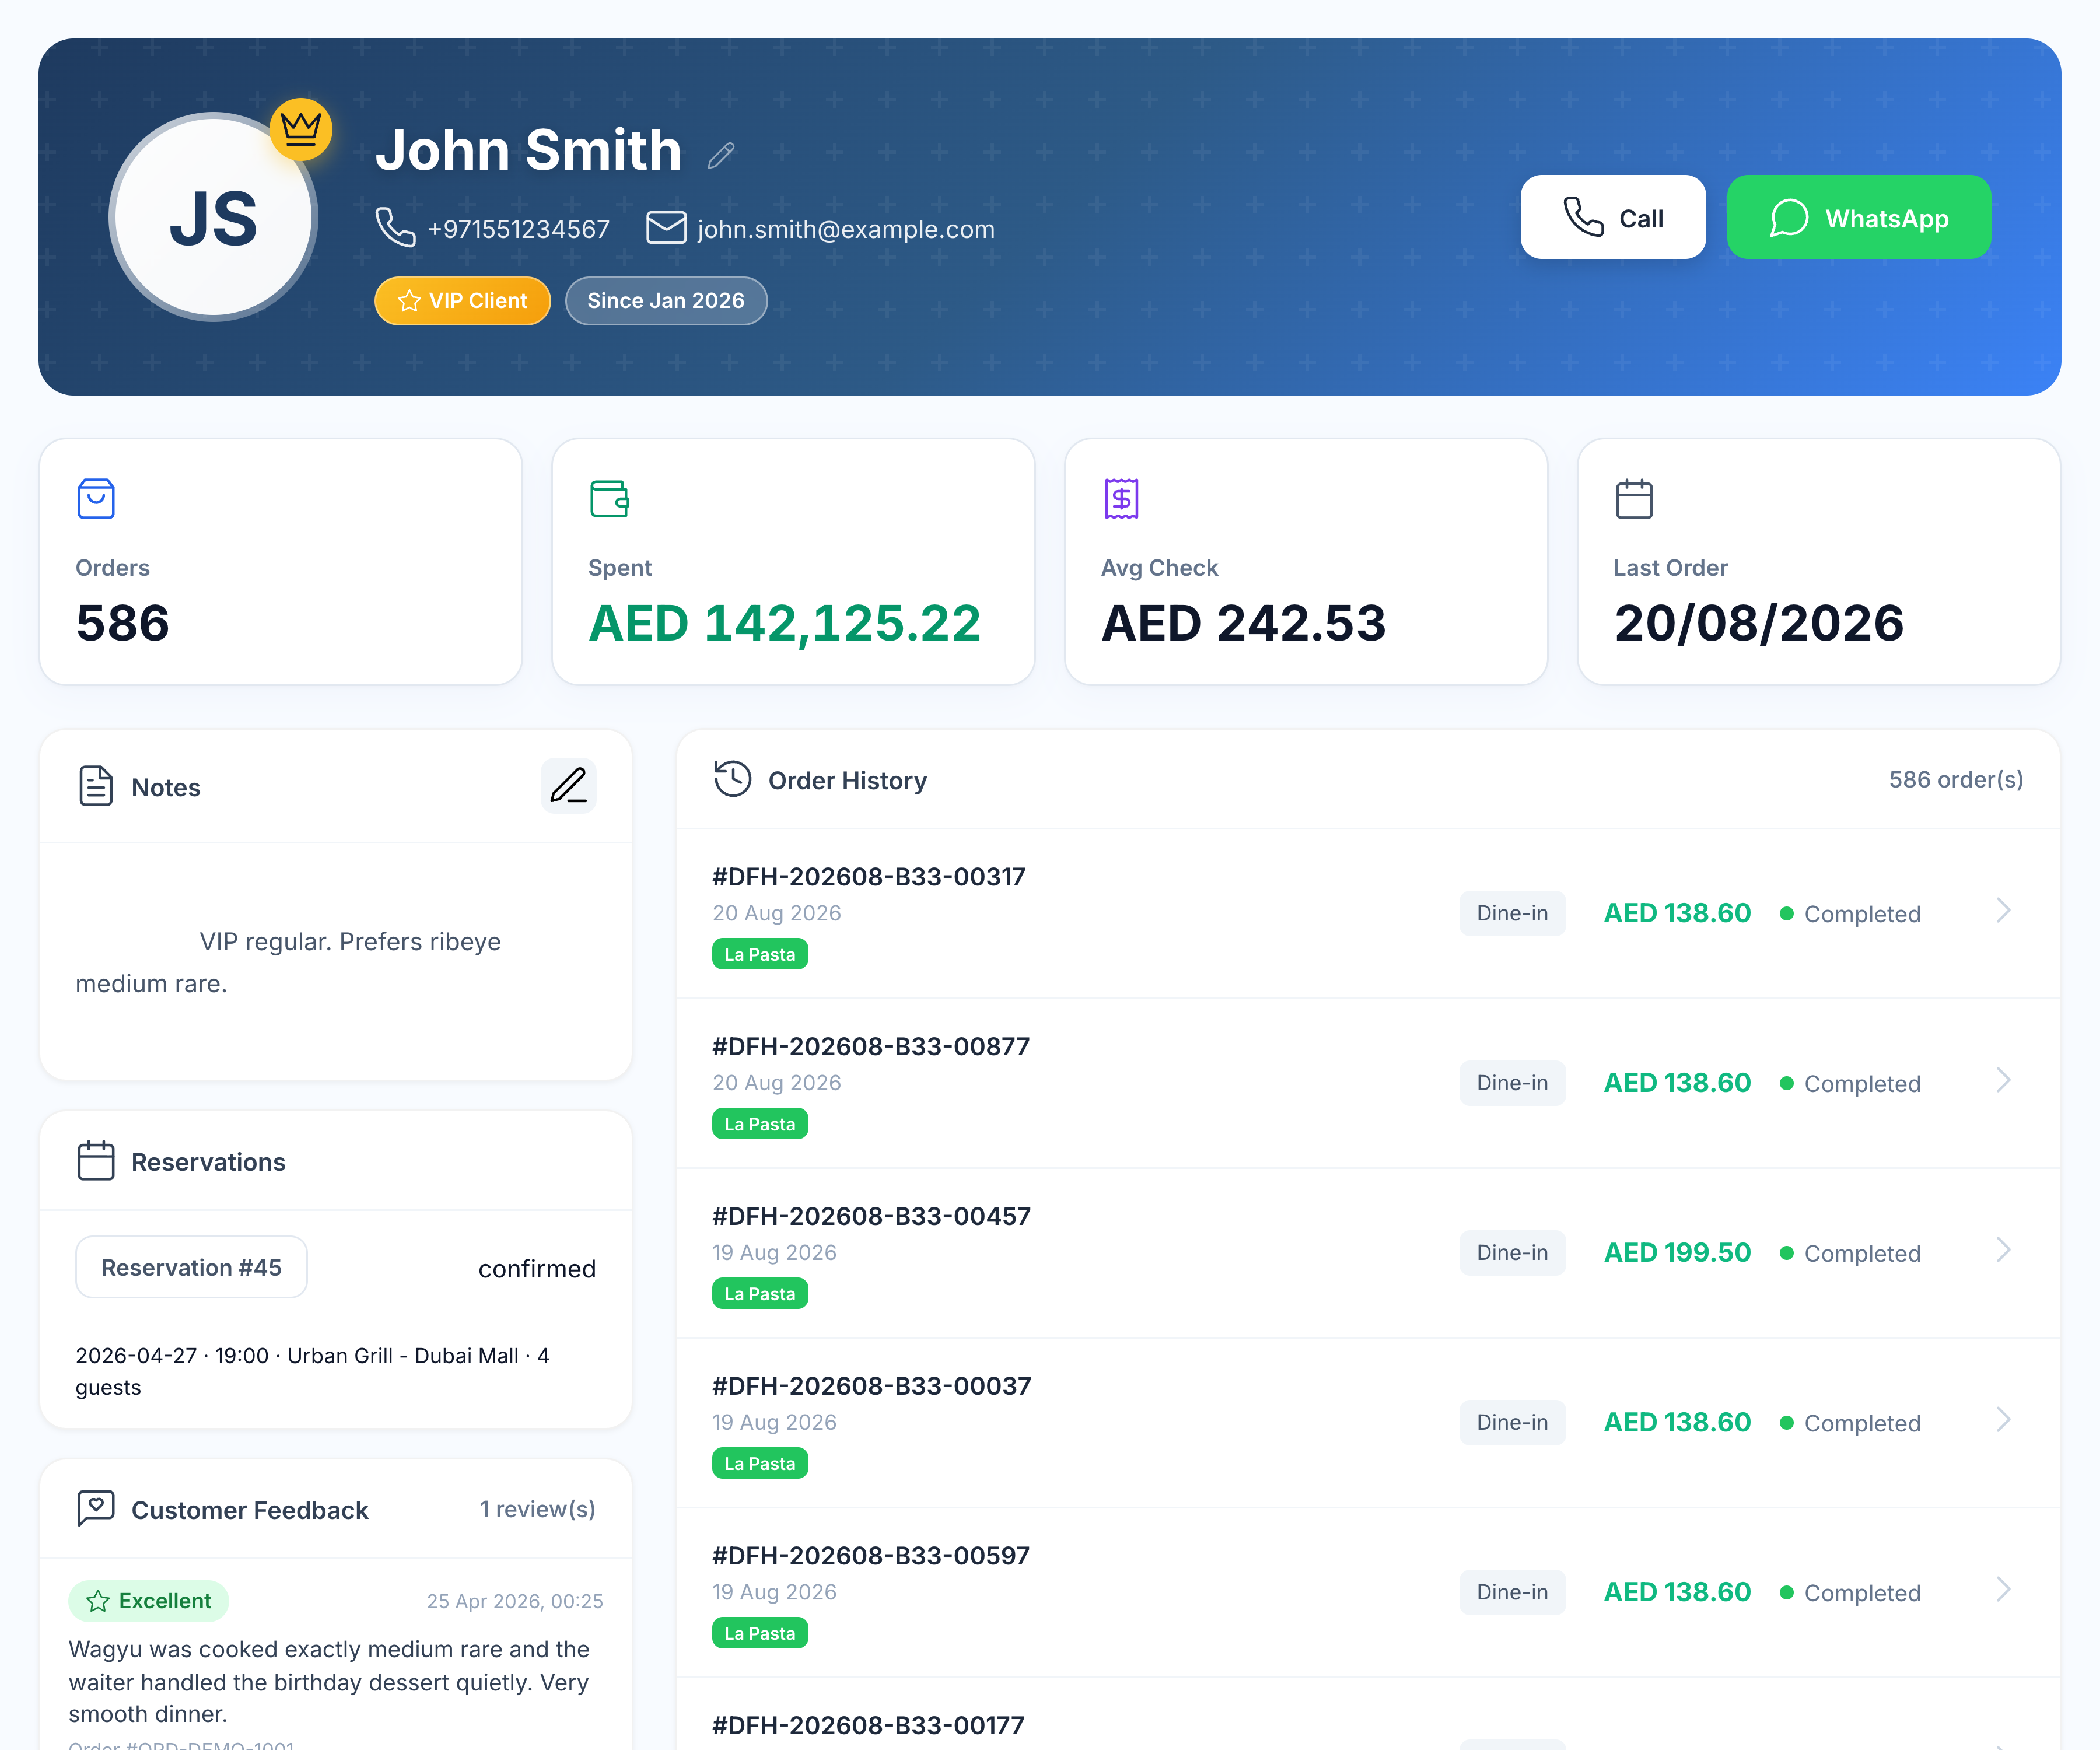
Task: Click the receipt icon in Avg Check card
Action: pos(1121,498)
